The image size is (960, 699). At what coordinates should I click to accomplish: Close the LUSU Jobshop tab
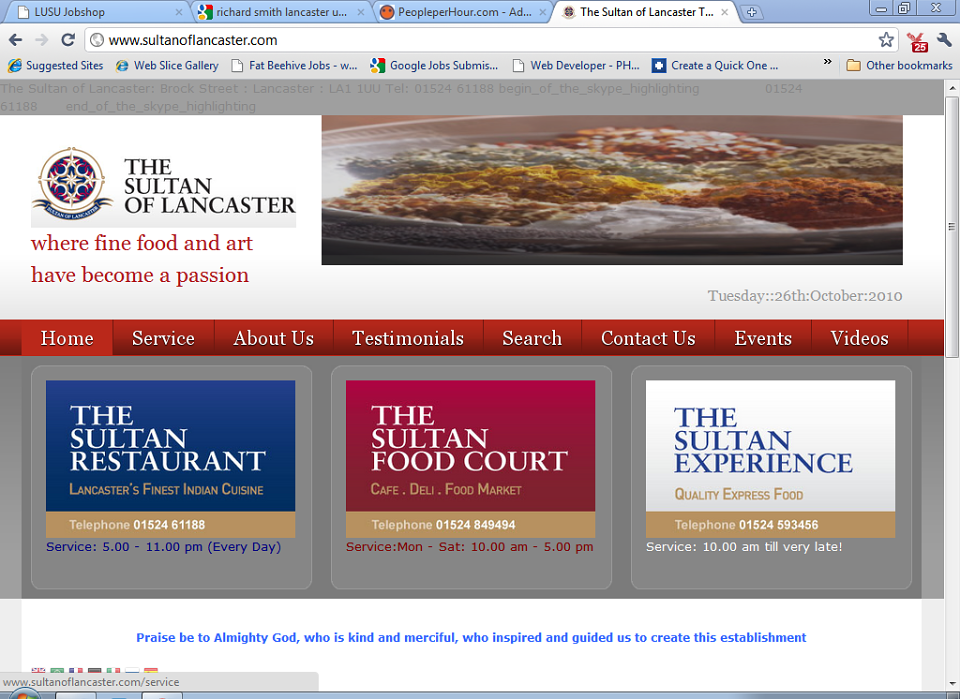coord(179,12)
